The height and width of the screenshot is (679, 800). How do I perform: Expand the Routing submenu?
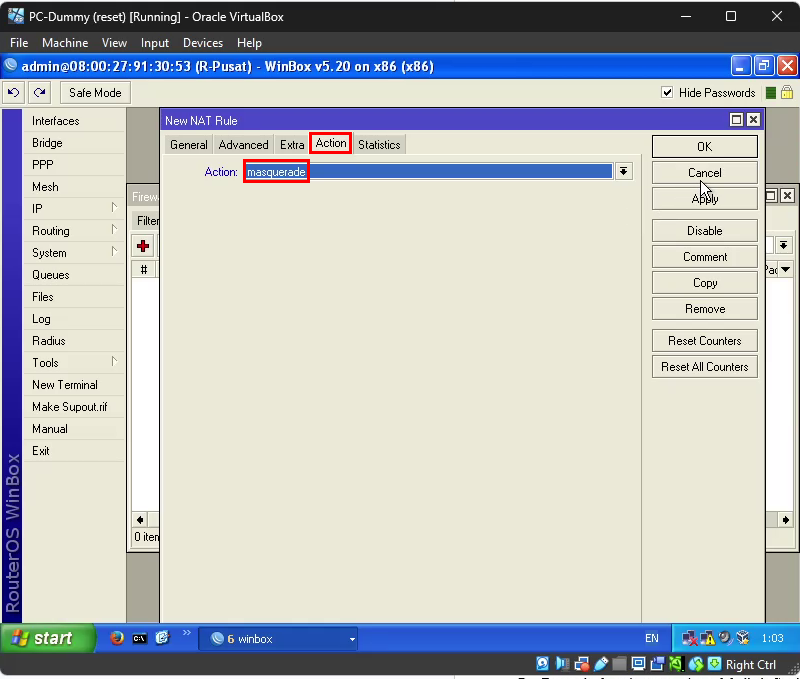point(114,230)
